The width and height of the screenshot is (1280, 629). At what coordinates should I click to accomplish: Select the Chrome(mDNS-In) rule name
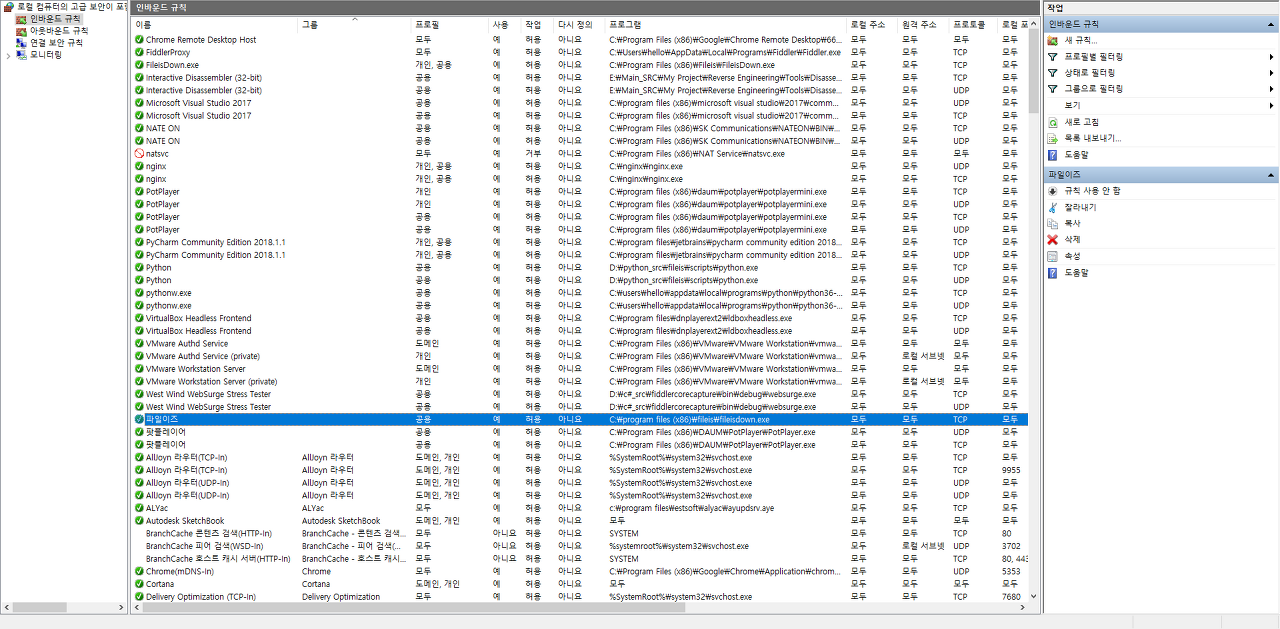point(180,571)
